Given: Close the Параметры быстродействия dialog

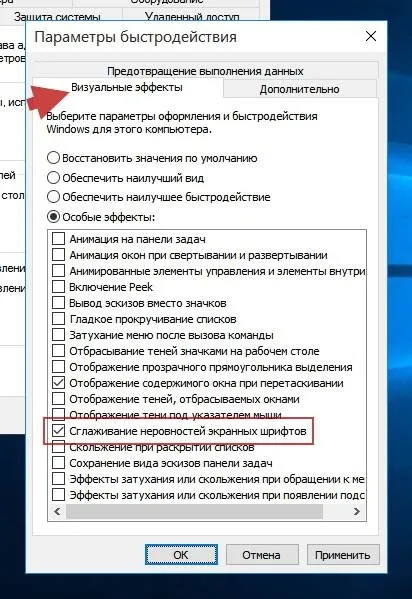Looking at the screenshot, I should tap(371, 37).
